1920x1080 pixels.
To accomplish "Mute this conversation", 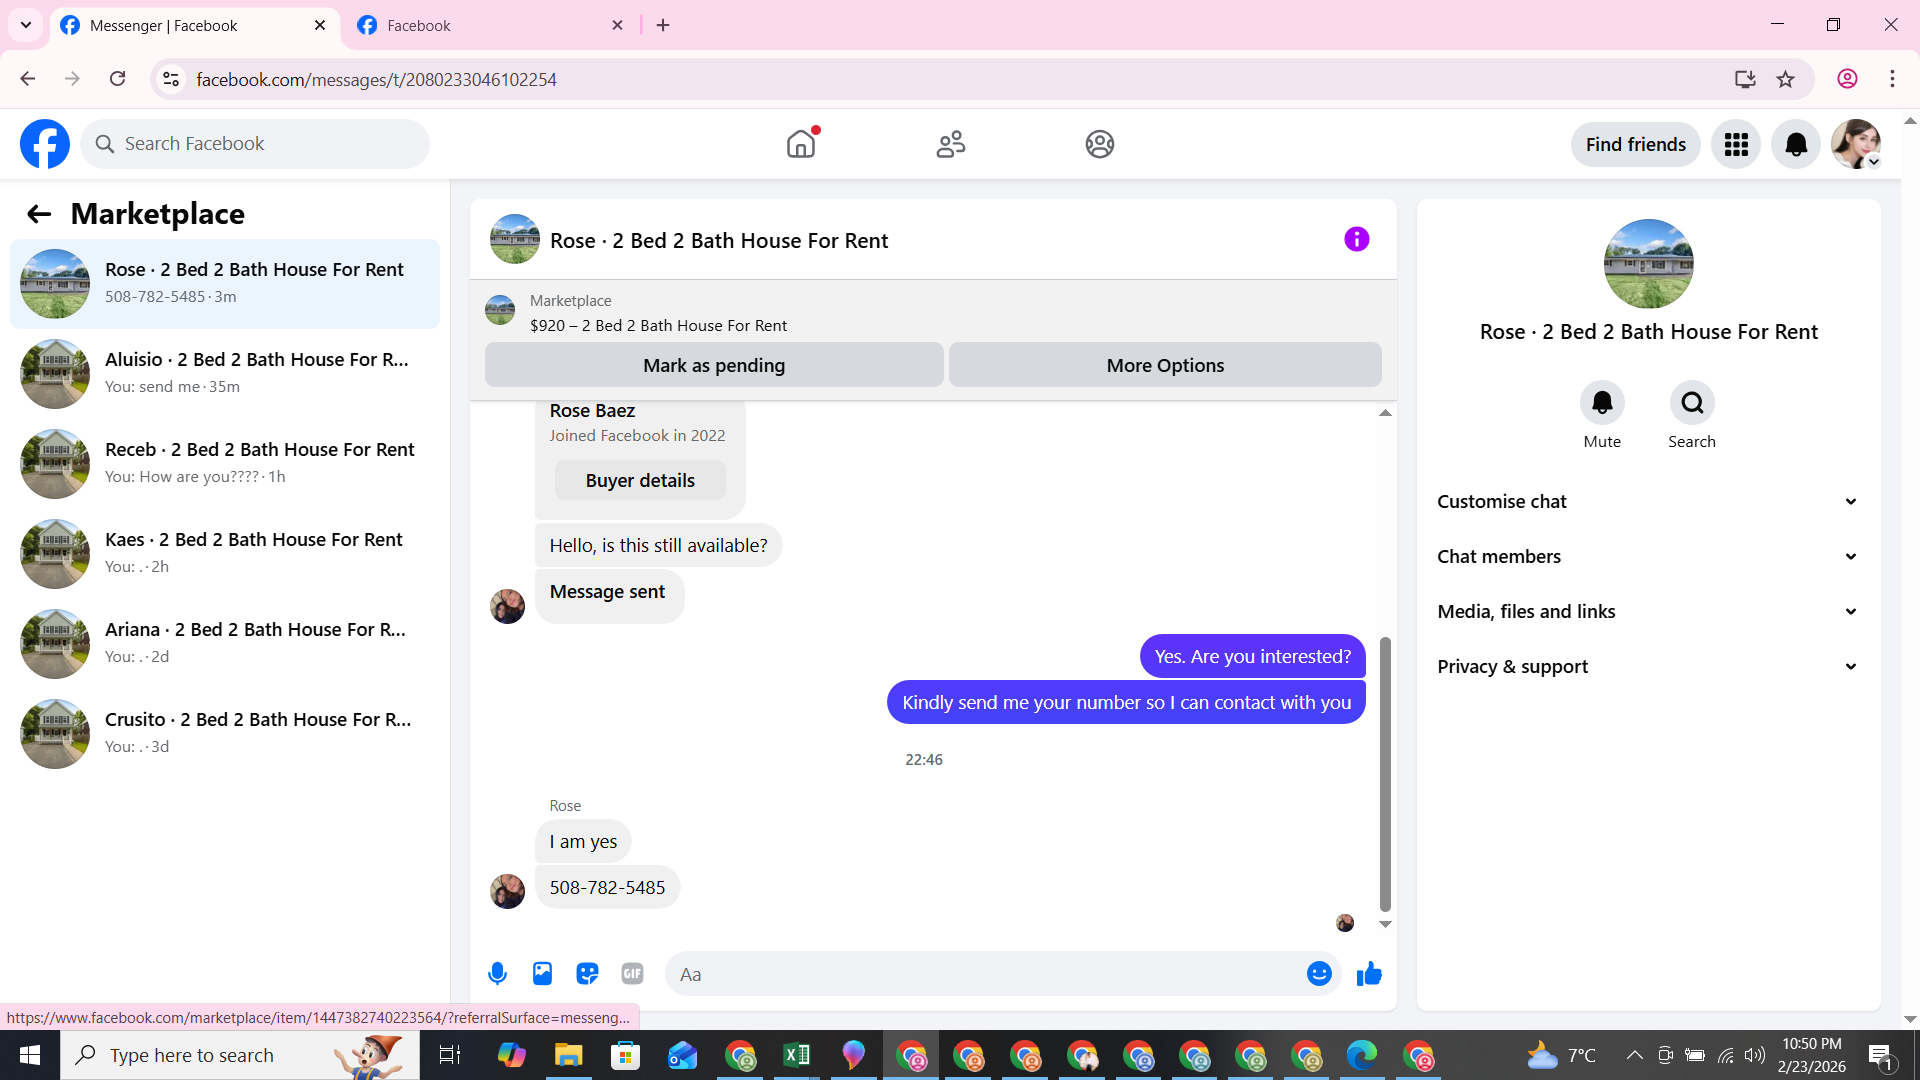I will coord(1602,403).
